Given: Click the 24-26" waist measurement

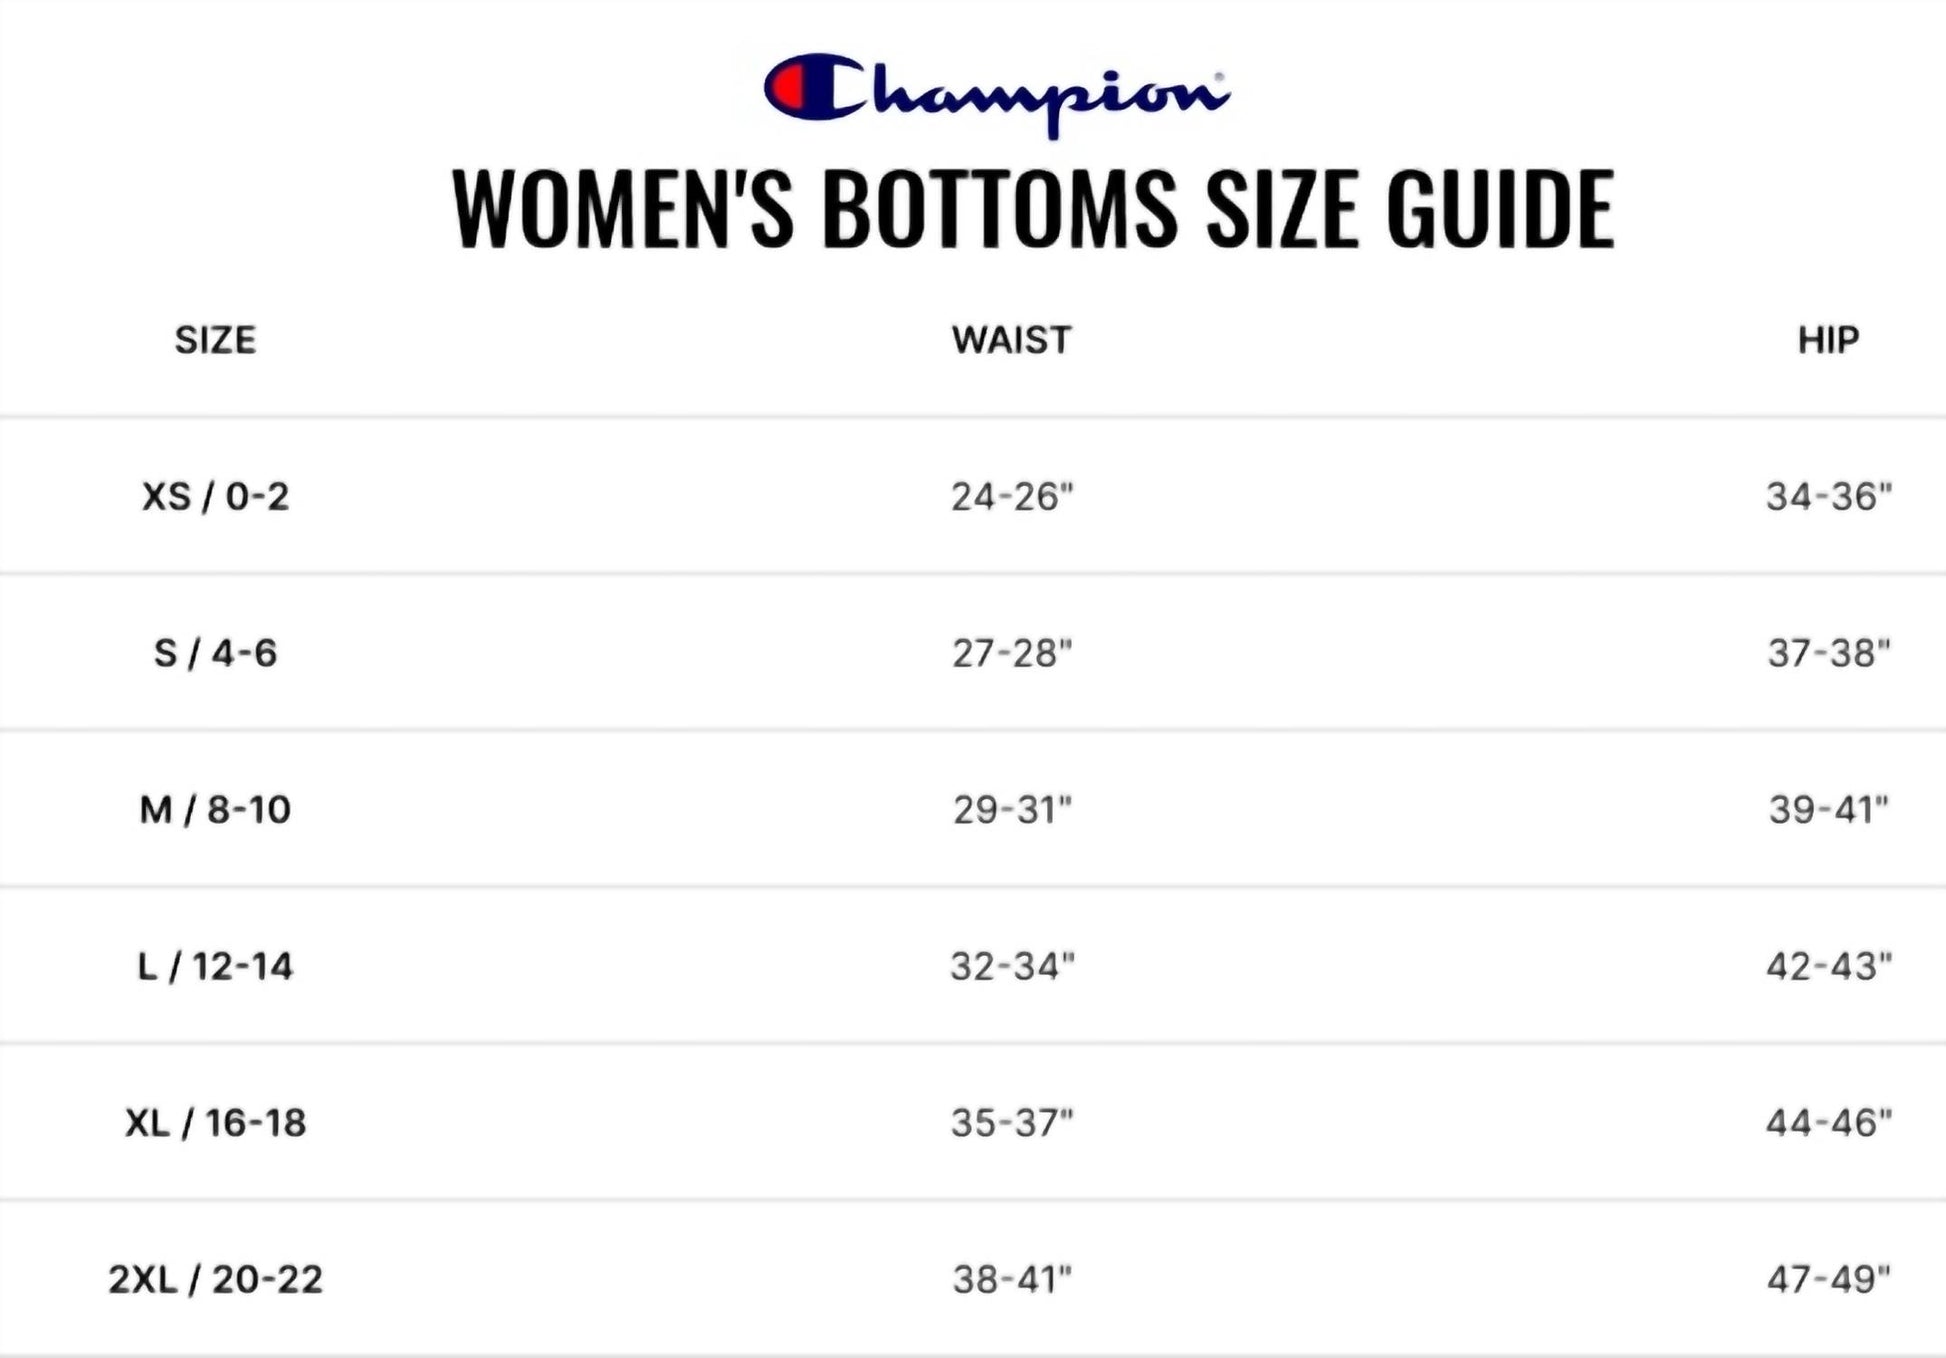Looking at the screenshot, I should (x=1011, y=496).
